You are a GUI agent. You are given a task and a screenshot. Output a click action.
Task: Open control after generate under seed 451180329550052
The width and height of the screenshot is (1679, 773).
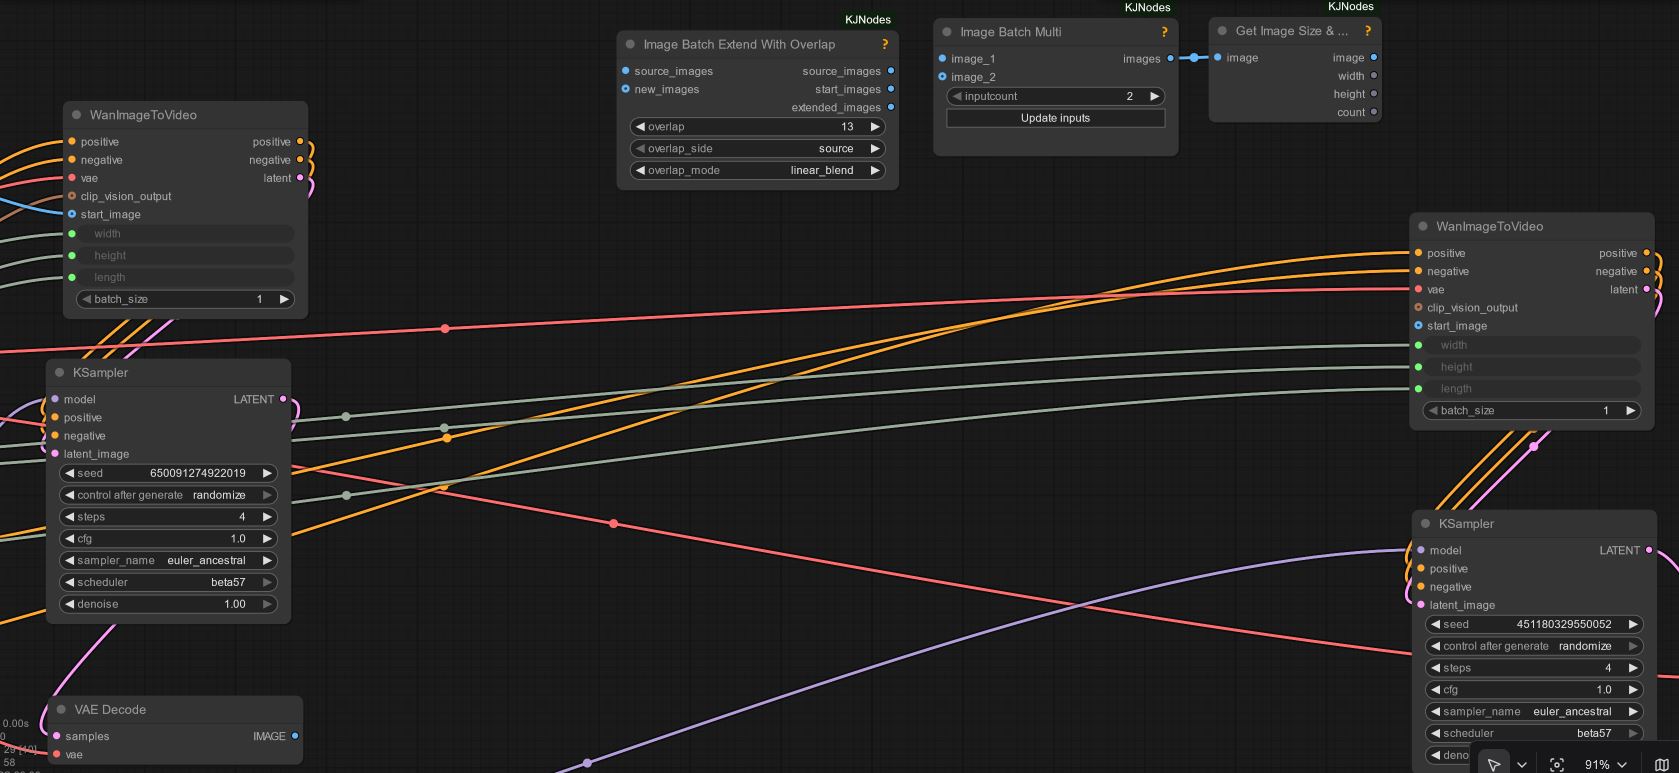(1534, 646)
